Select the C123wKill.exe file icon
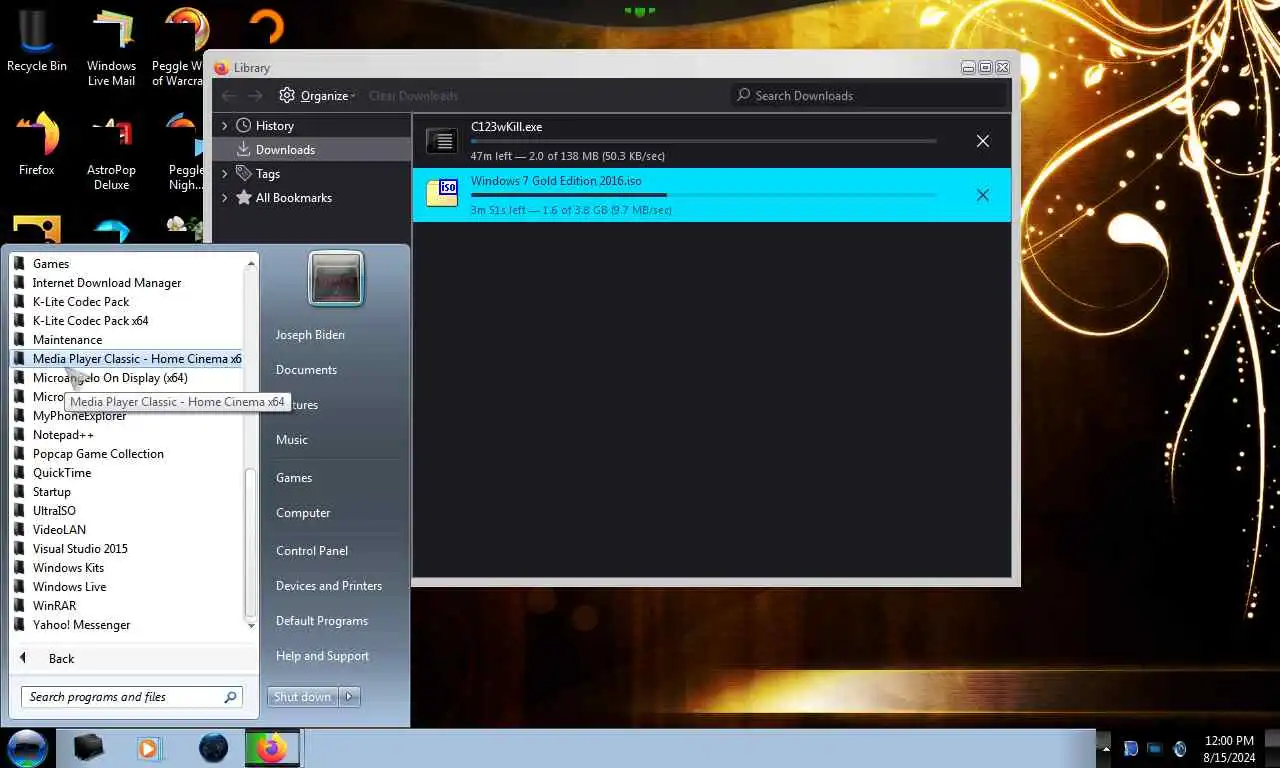Screen dimensions: 1280x768 pyautogui.click(x=442, y=141)
